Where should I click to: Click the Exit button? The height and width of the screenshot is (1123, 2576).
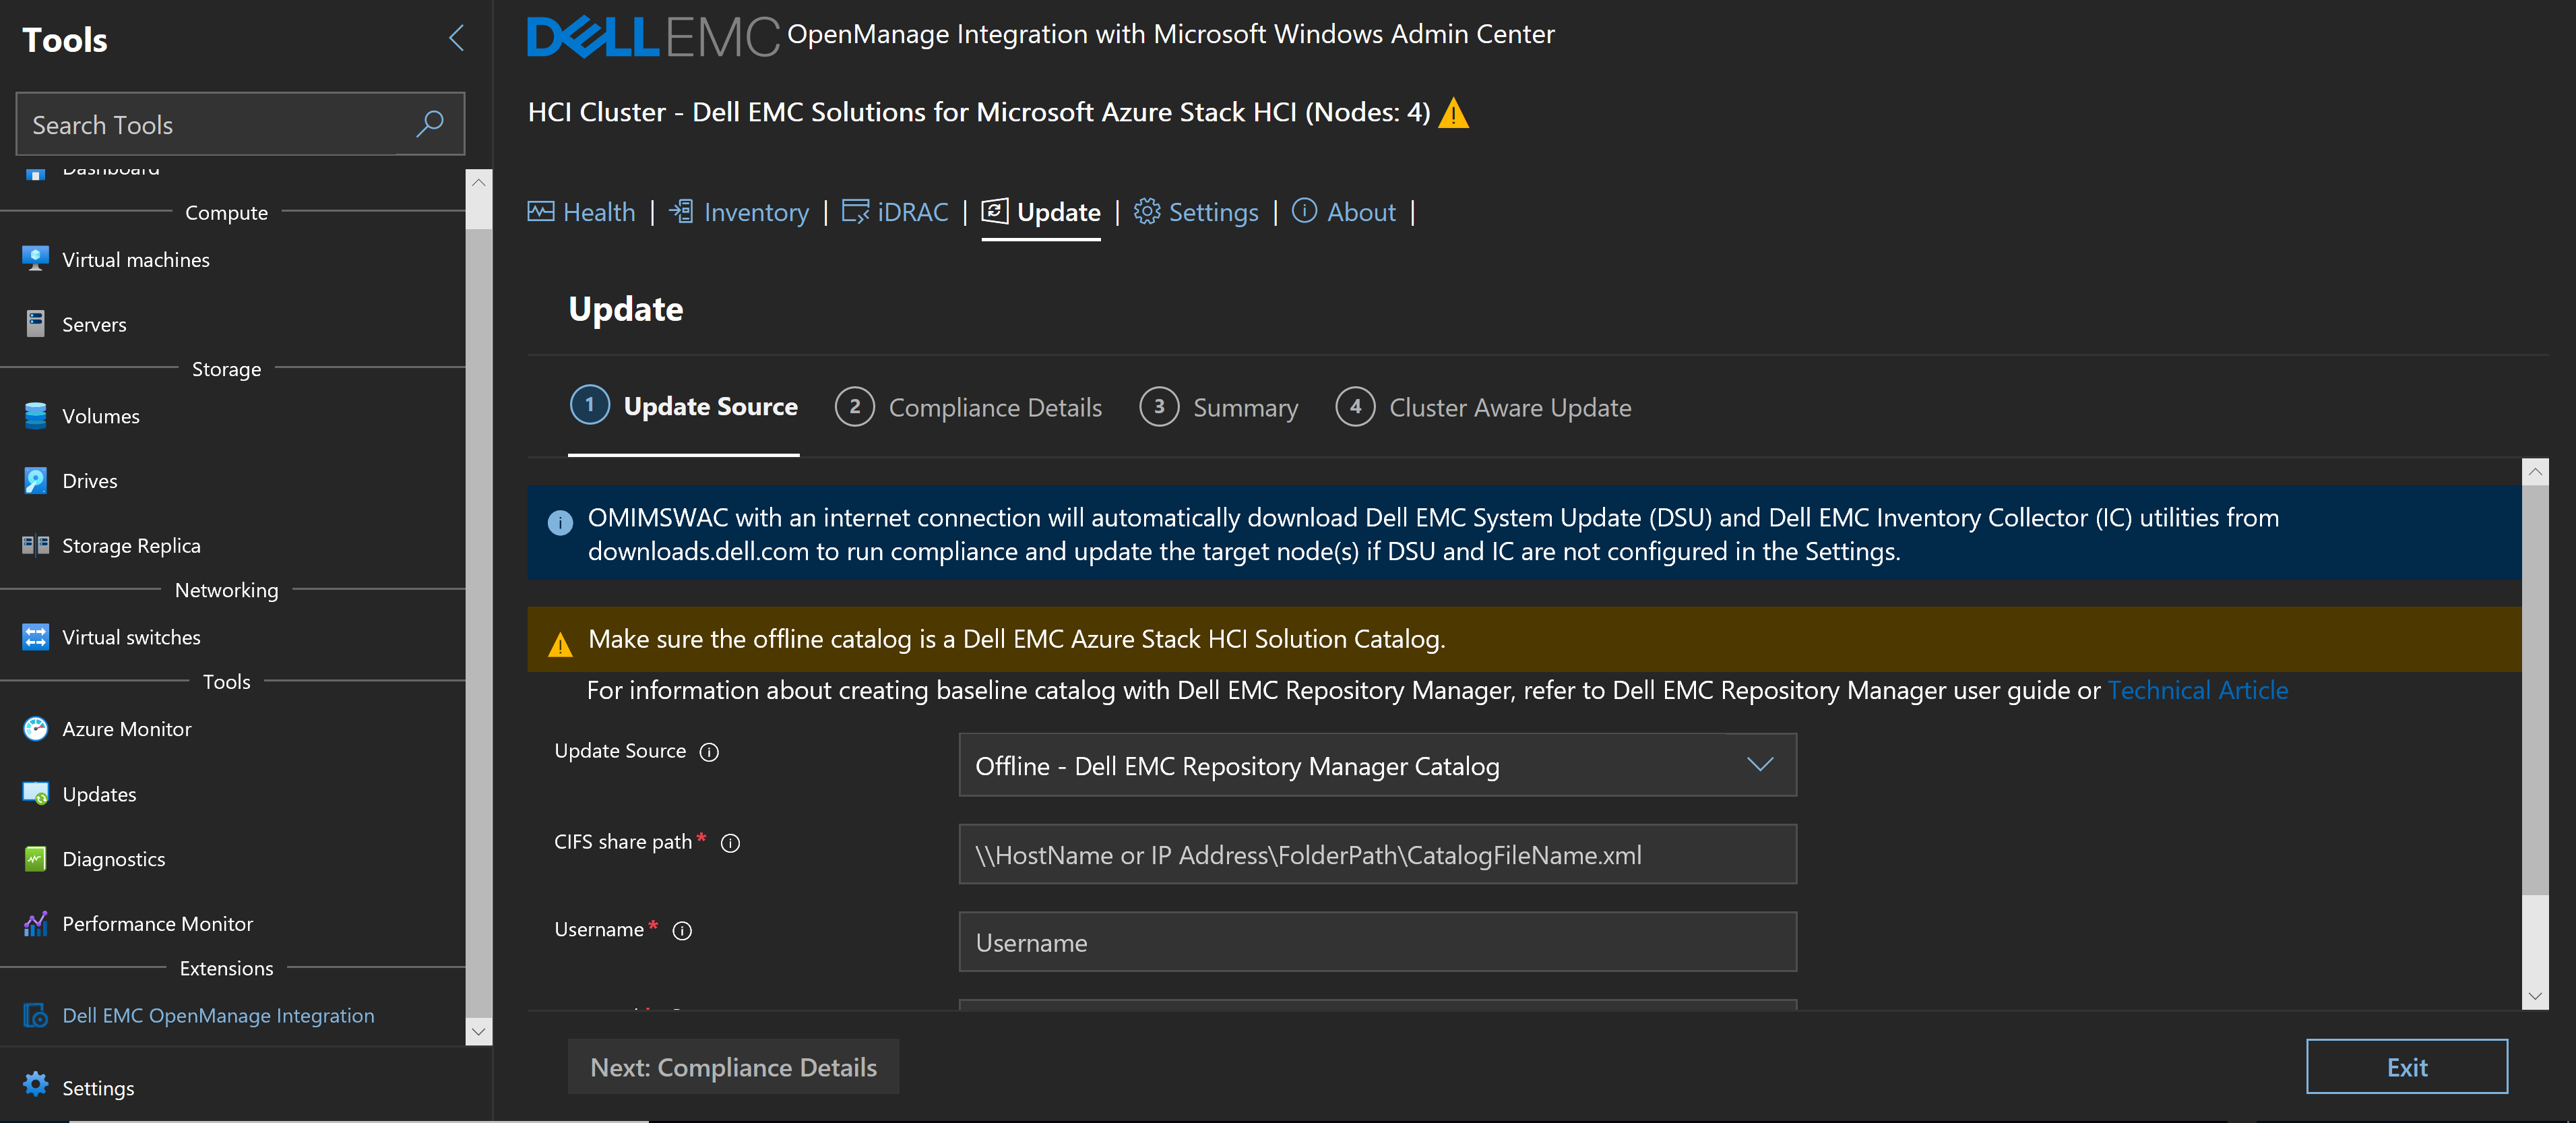pyautogui.click(x=2406, y=1067)
